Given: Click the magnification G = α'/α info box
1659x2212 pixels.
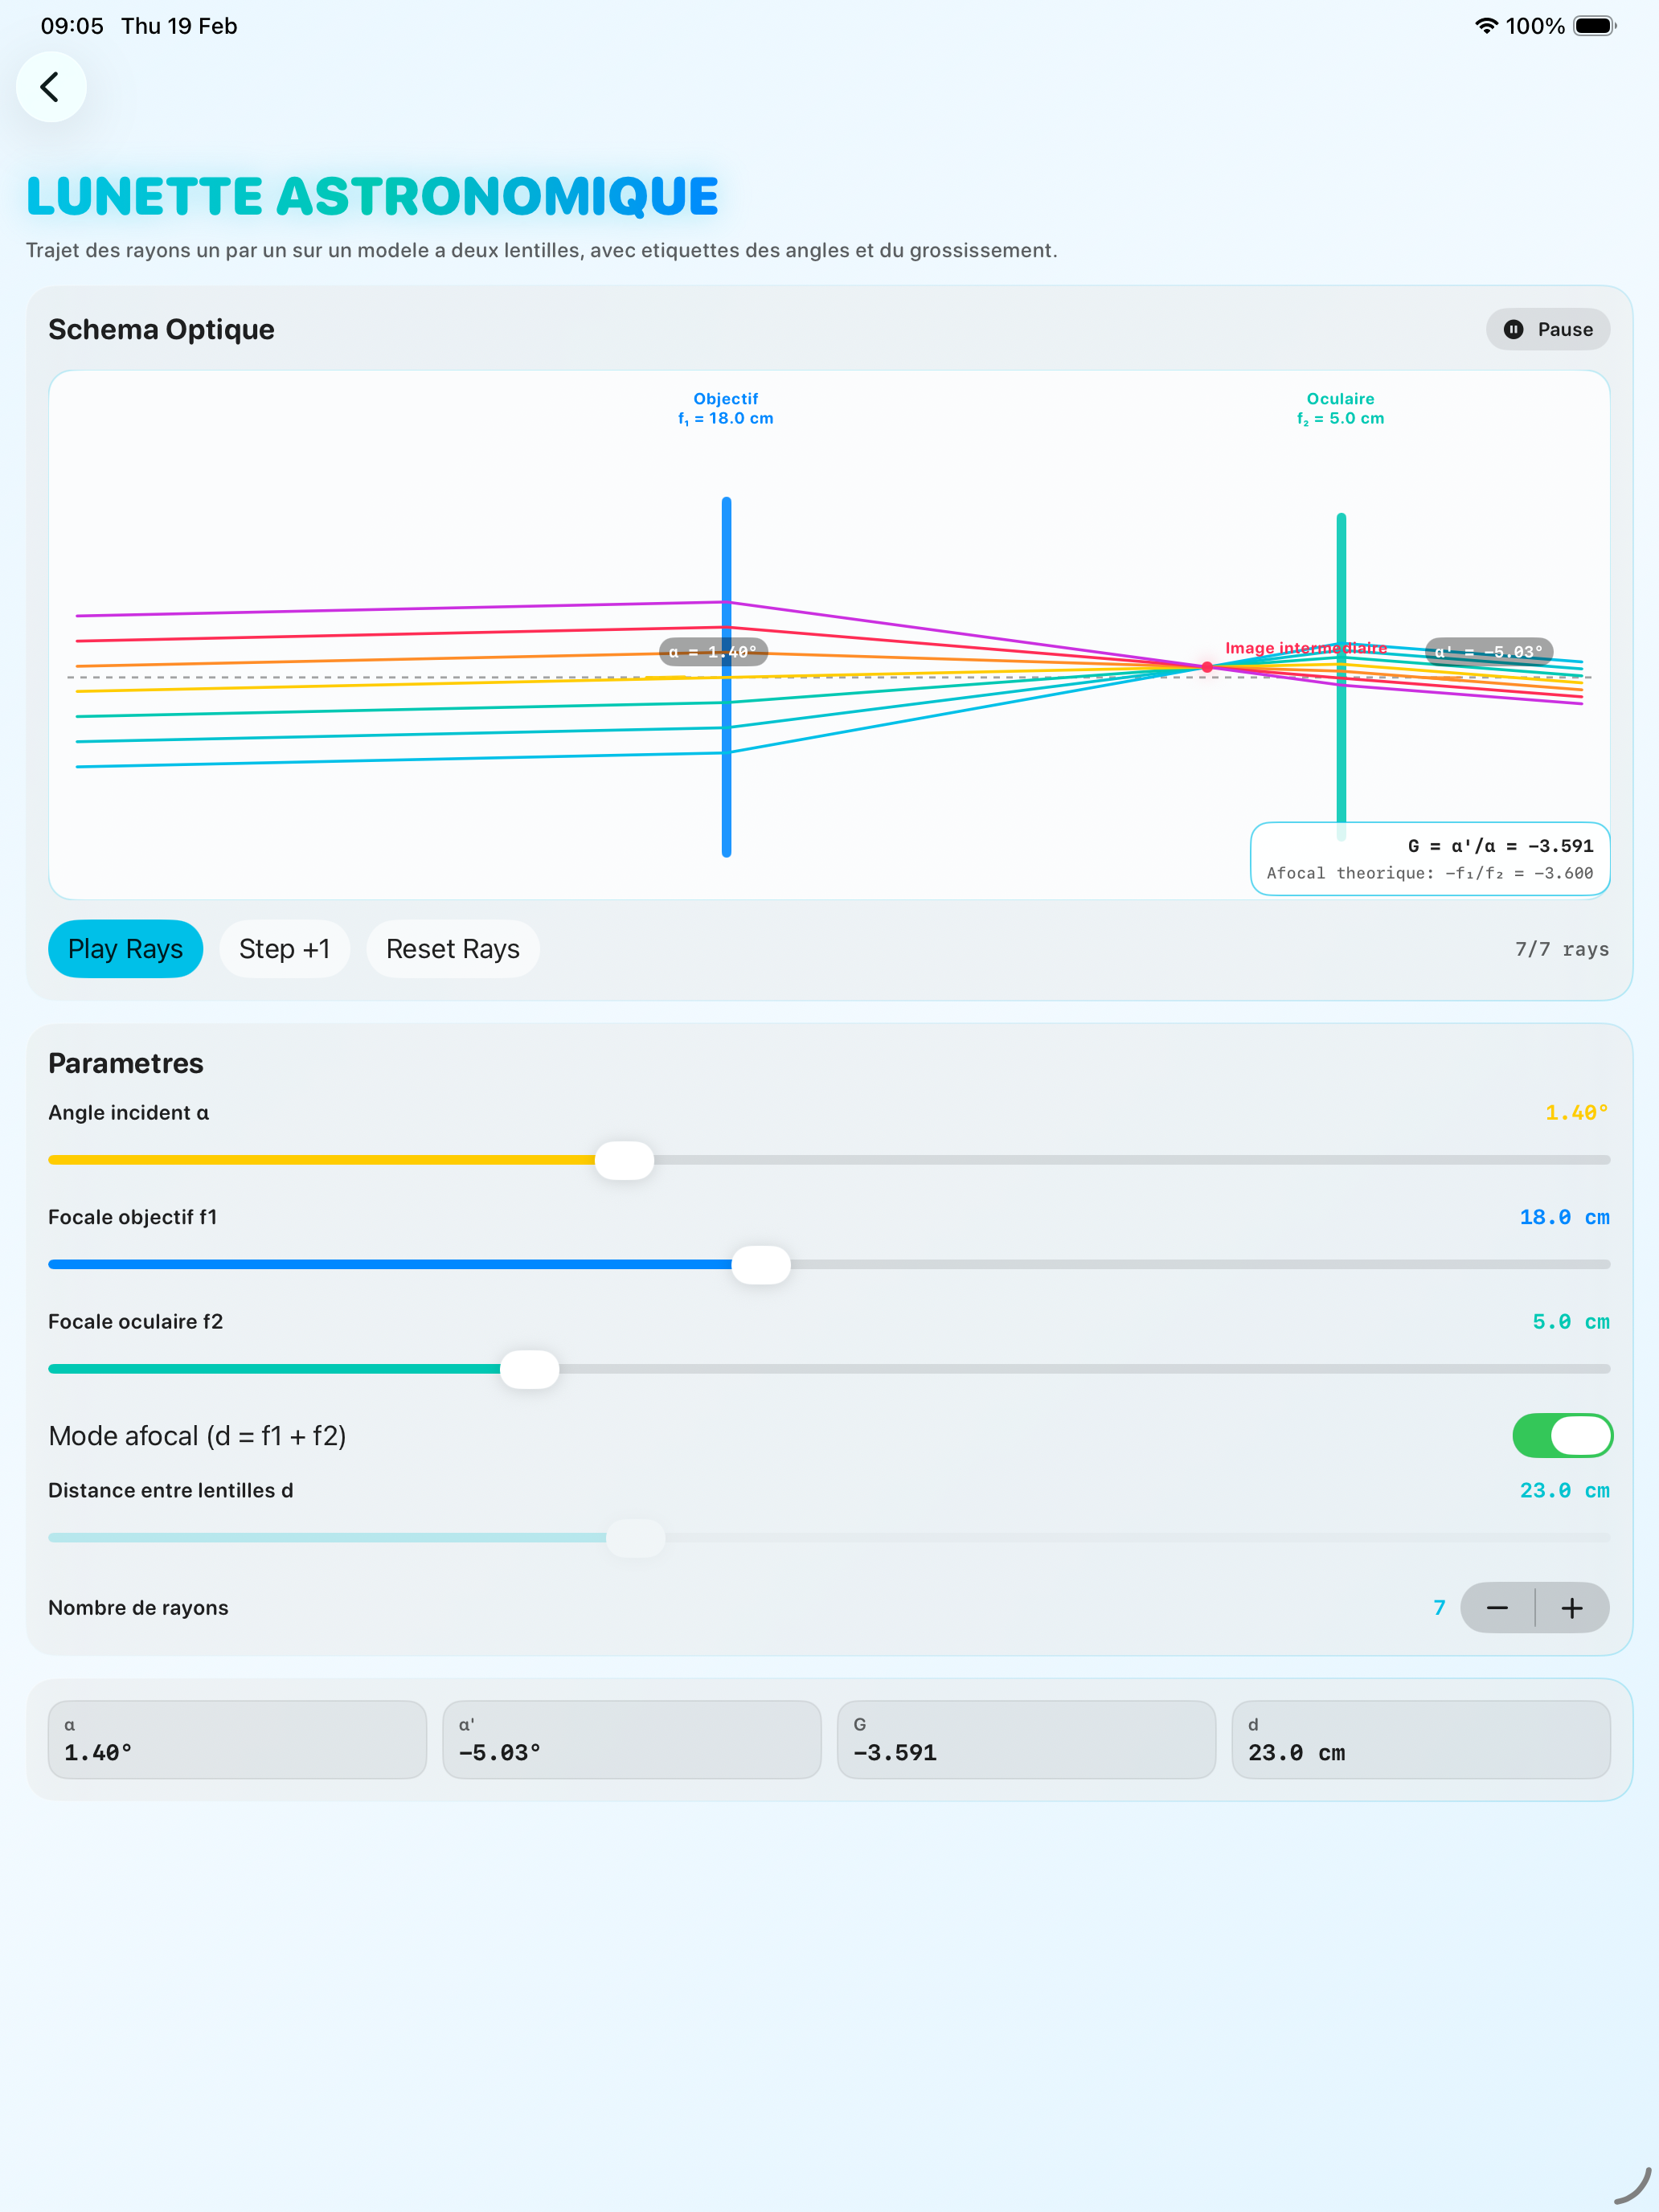Looking at the screenshot, I should pyautogui.click(x=1430, y=859).
